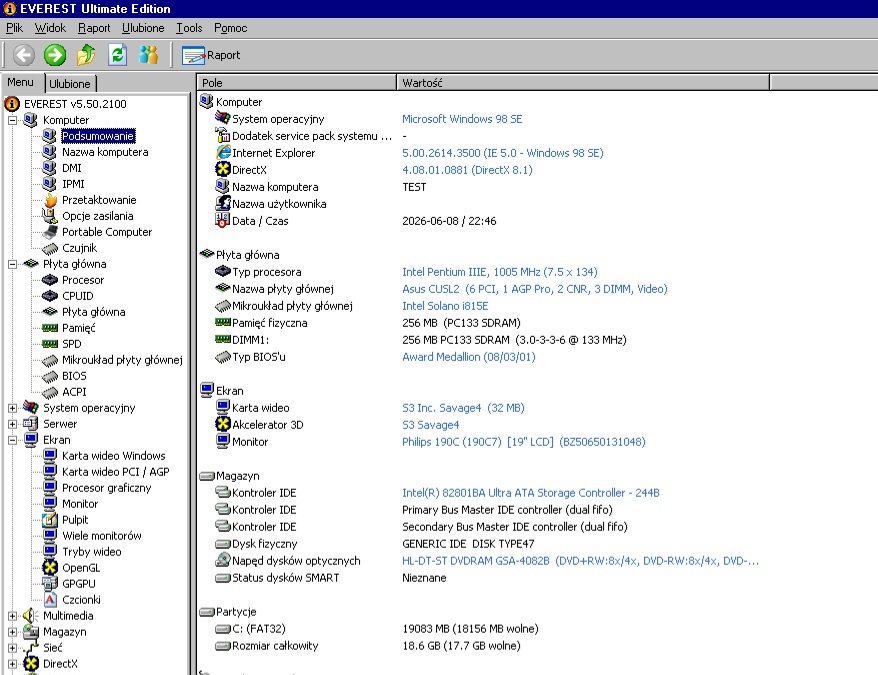This screenshot has height=675, width=878.
Task: Select the Opcje zasilania icon
Action: coord(50,216)
